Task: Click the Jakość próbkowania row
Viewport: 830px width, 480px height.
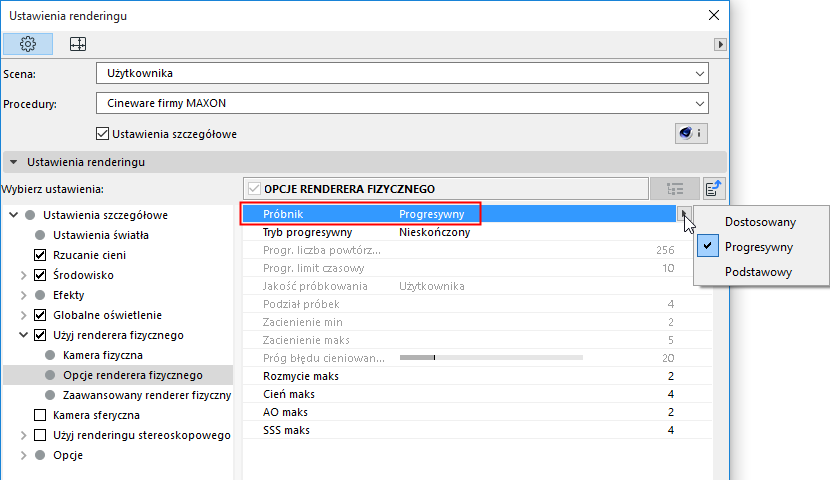Action: tap(477, 286)
